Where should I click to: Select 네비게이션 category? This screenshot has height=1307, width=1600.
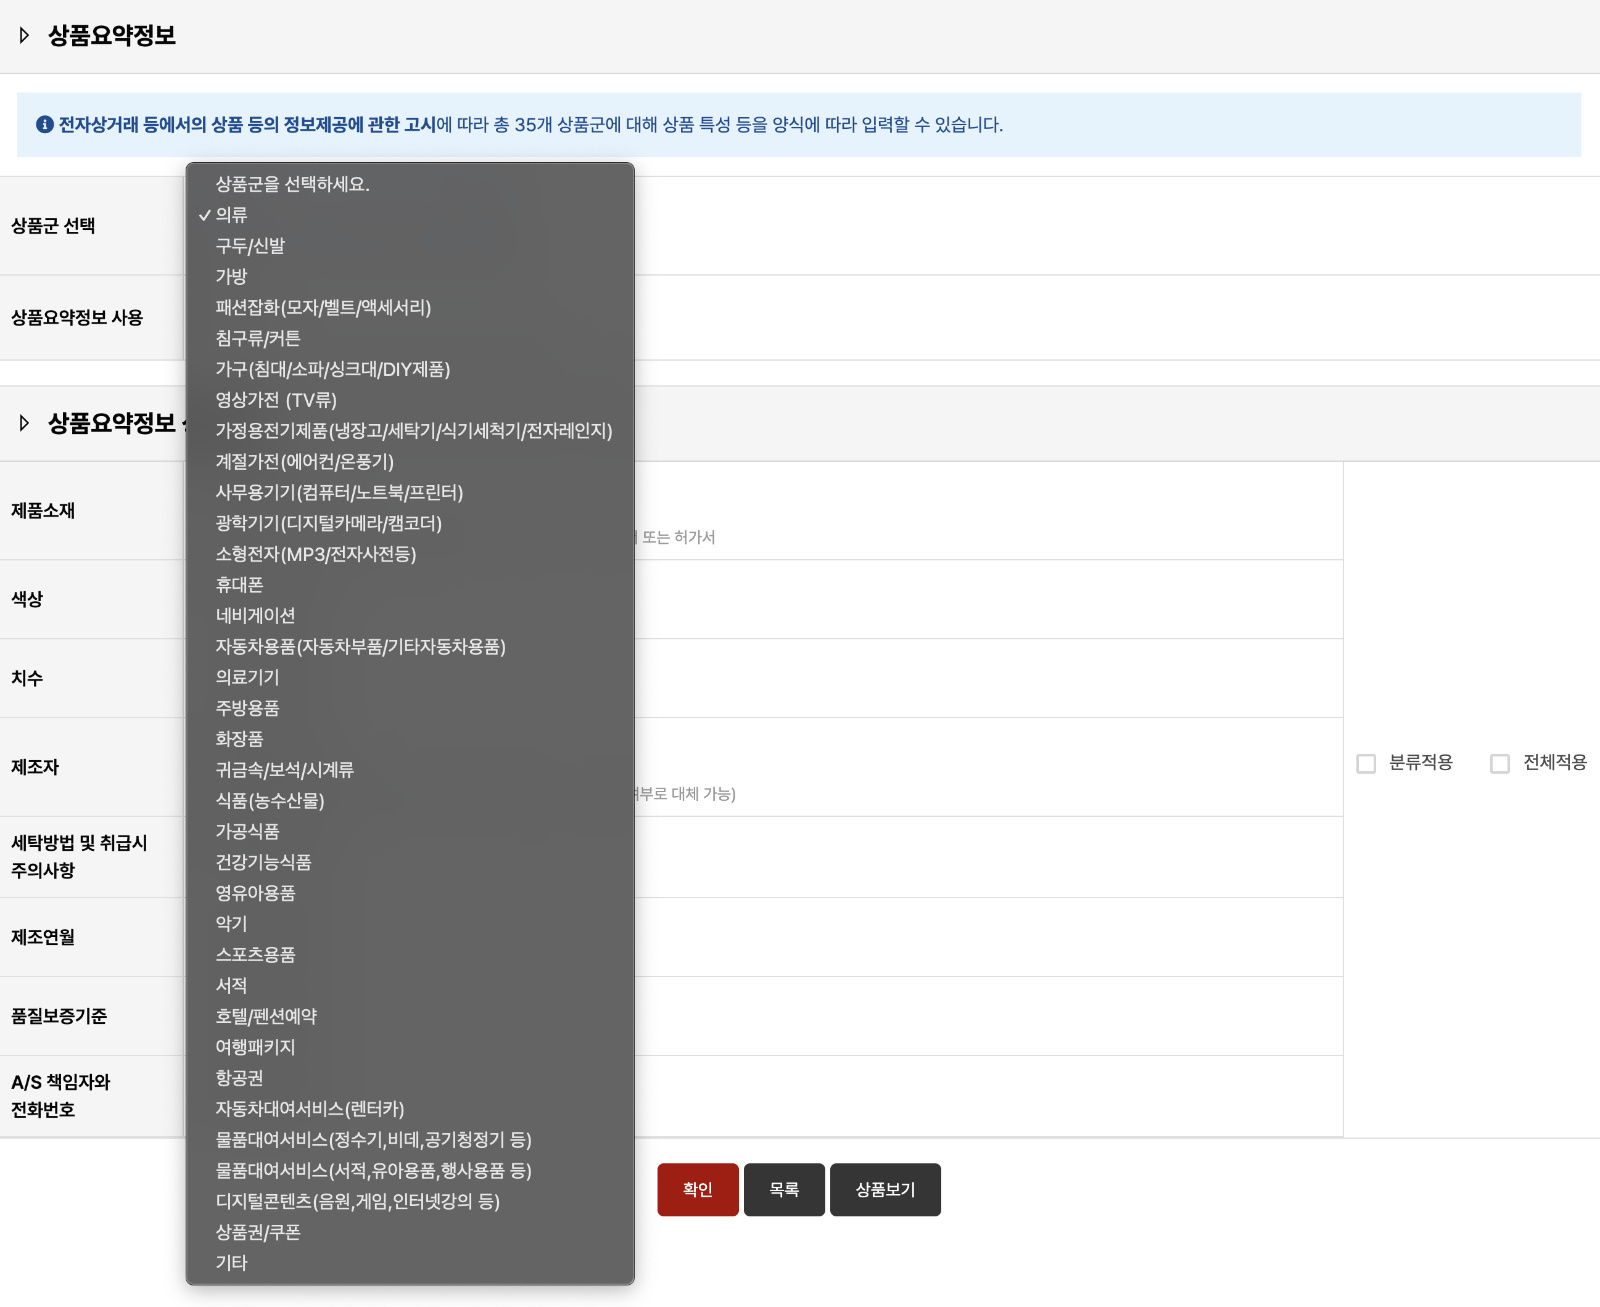410,616
